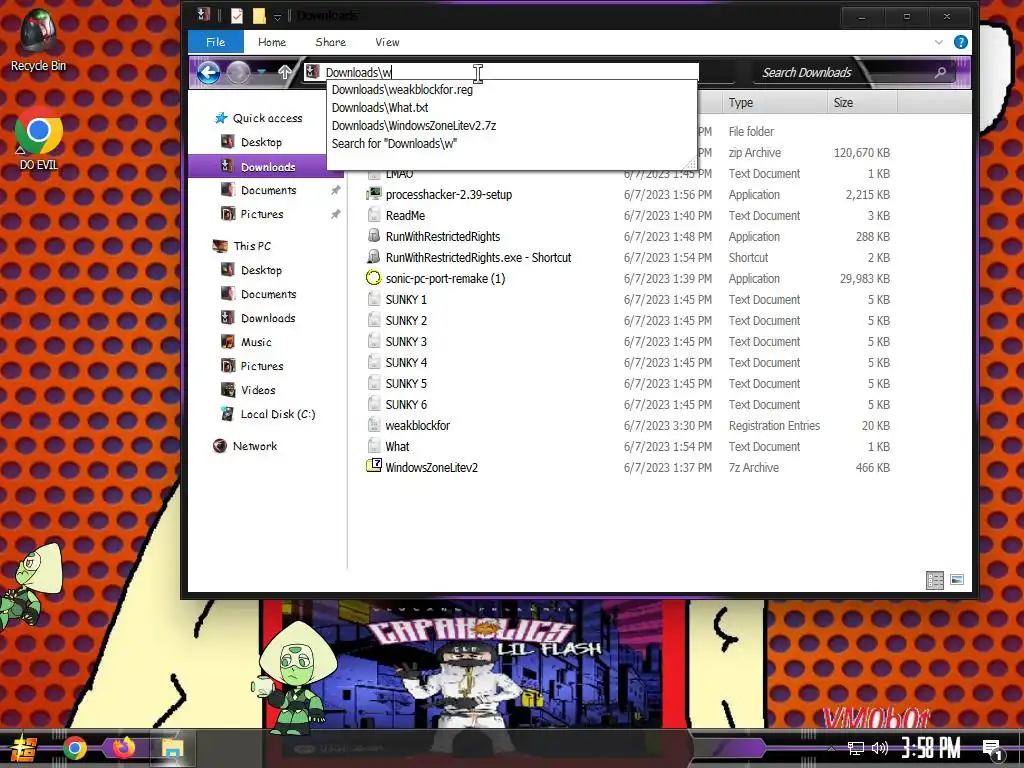Select Documents under This PC
The width and height of the screenshot is (1024, 768).
268,295
